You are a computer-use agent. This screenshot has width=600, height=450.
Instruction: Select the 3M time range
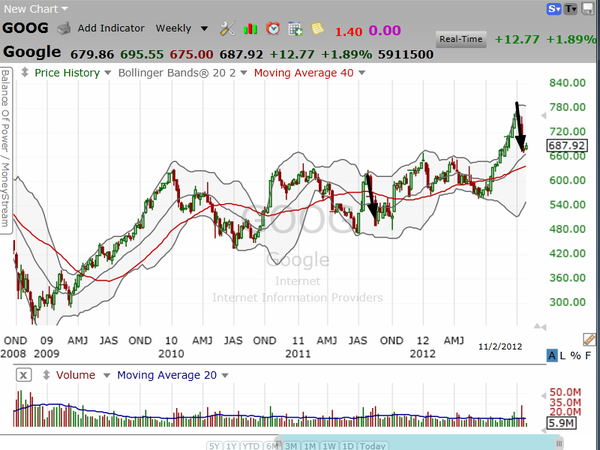coord(291,446)
